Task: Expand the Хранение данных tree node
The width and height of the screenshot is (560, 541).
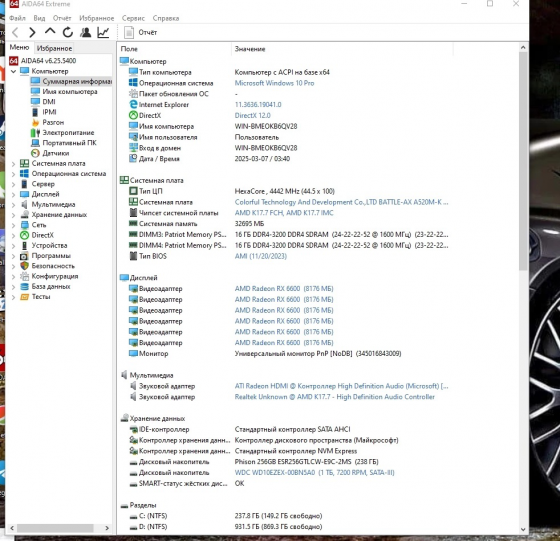Action: point(13,215)
